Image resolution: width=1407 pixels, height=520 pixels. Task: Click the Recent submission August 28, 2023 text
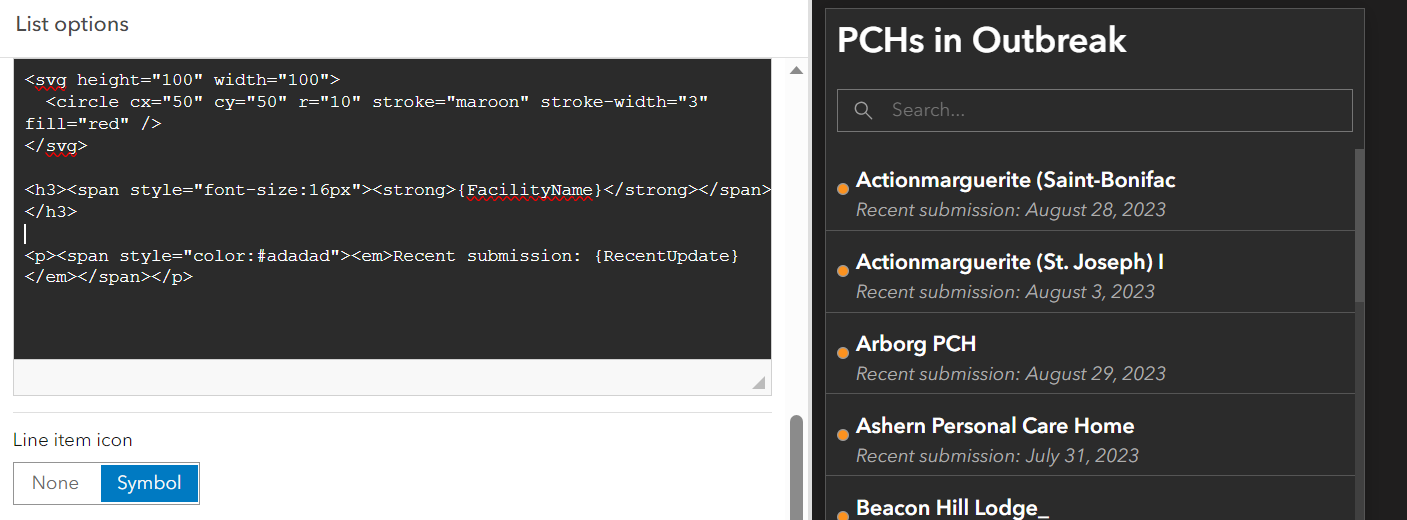click(1010, 210)
